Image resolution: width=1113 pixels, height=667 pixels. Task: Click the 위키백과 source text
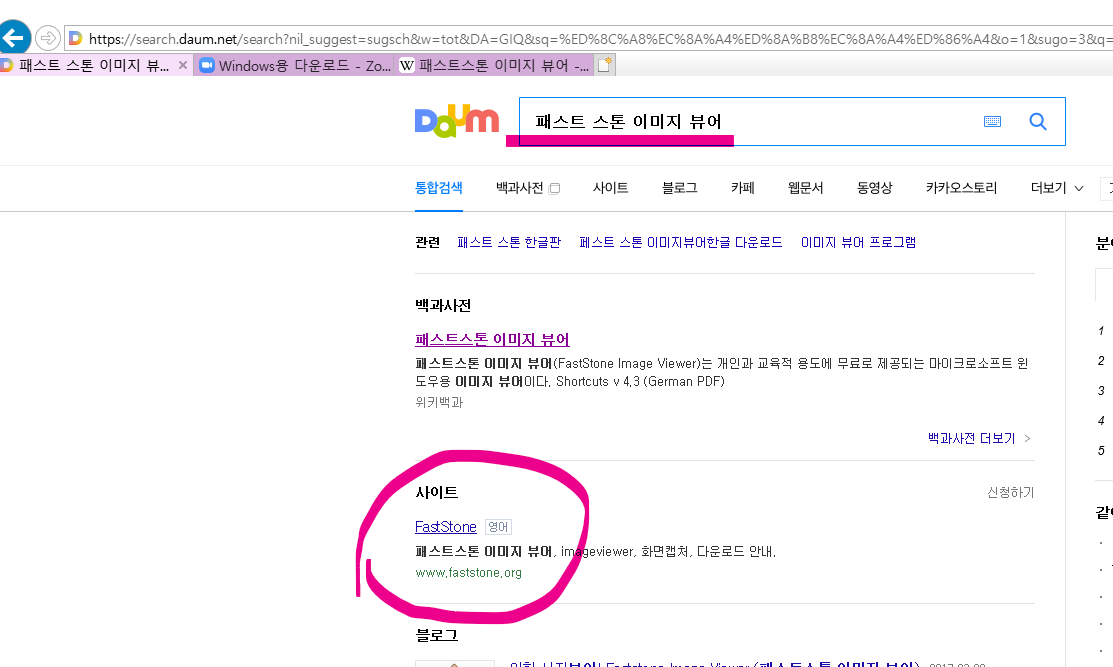tap(439, 402)
